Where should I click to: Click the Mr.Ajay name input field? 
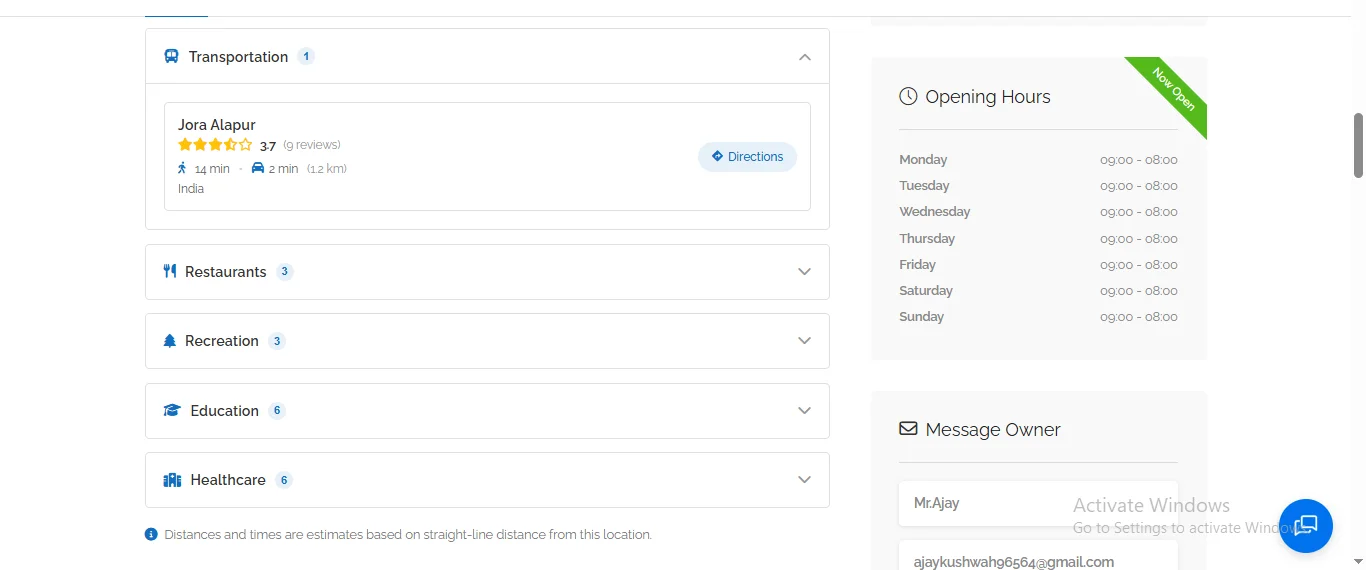[x=1038, y=503]
